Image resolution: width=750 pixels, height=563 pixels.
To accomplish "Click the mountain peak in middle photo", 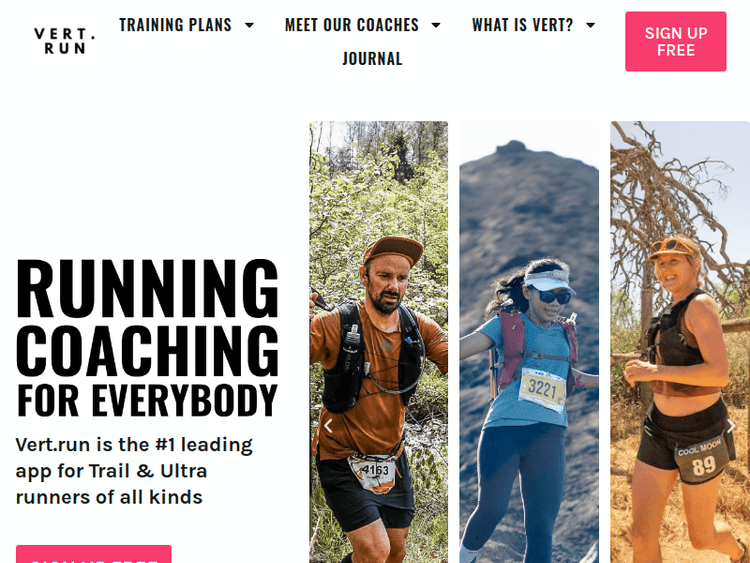I will click(512, 147).
